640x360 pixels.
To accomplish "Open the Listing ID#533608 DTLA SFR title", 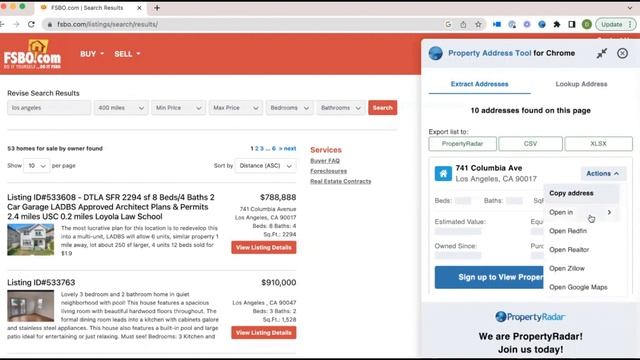I will (111, 207).
